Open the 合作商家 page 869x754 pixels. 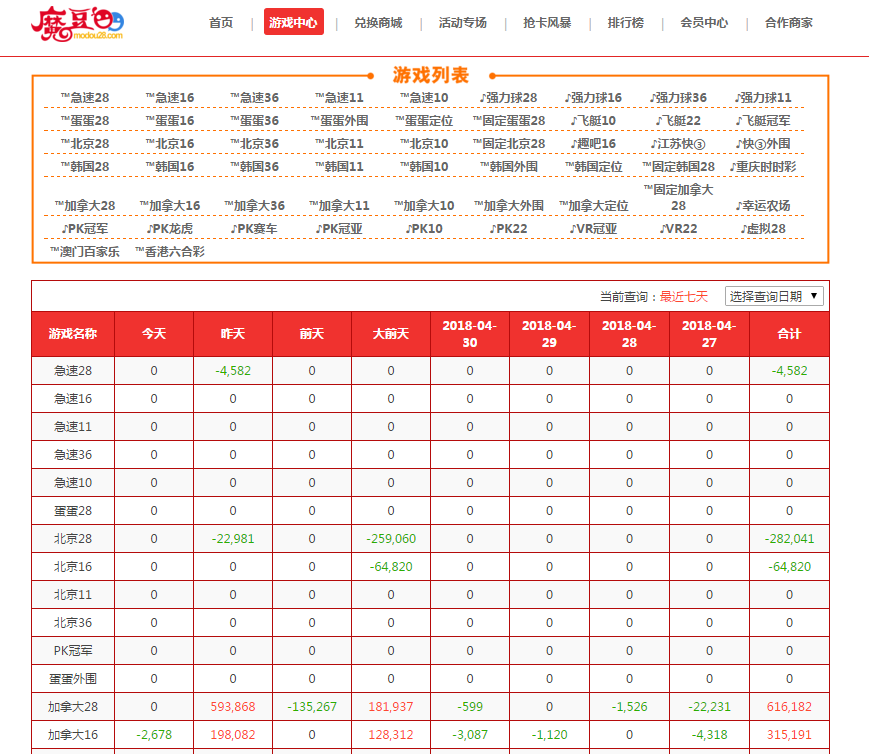788,23
